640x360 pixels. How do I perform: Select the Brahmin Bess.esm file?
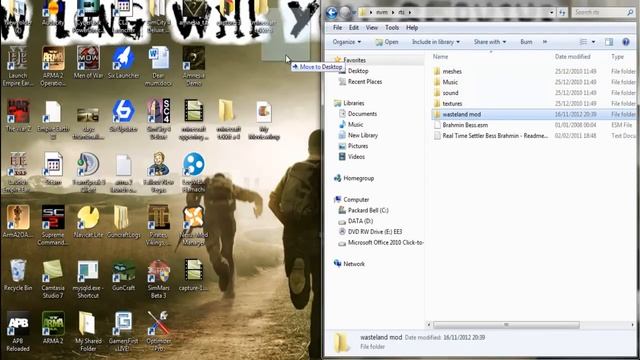465,125
